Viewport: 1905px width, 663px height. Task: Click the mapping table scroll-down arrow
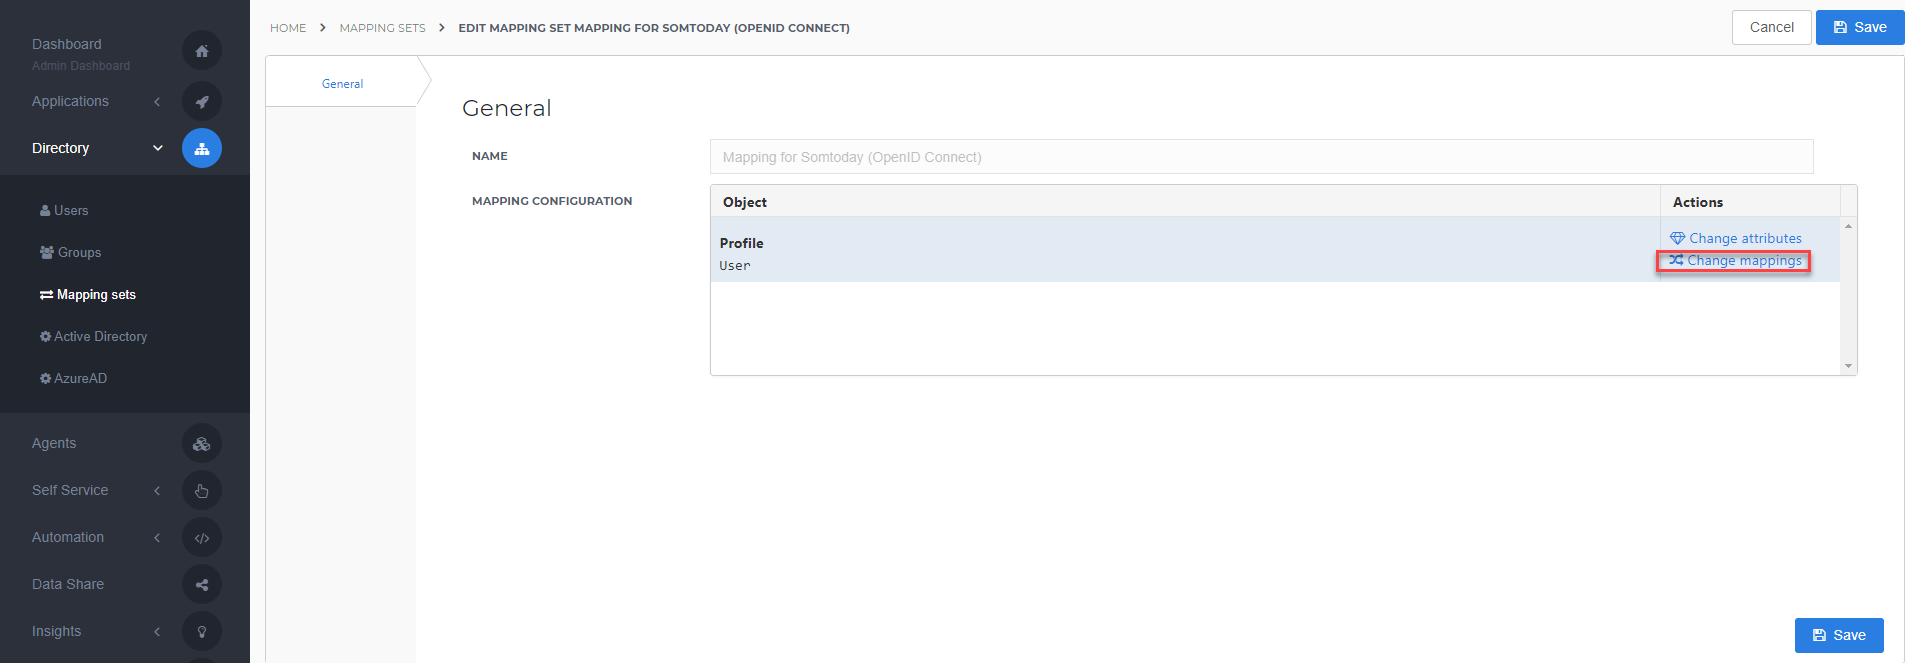[1848, 367]
